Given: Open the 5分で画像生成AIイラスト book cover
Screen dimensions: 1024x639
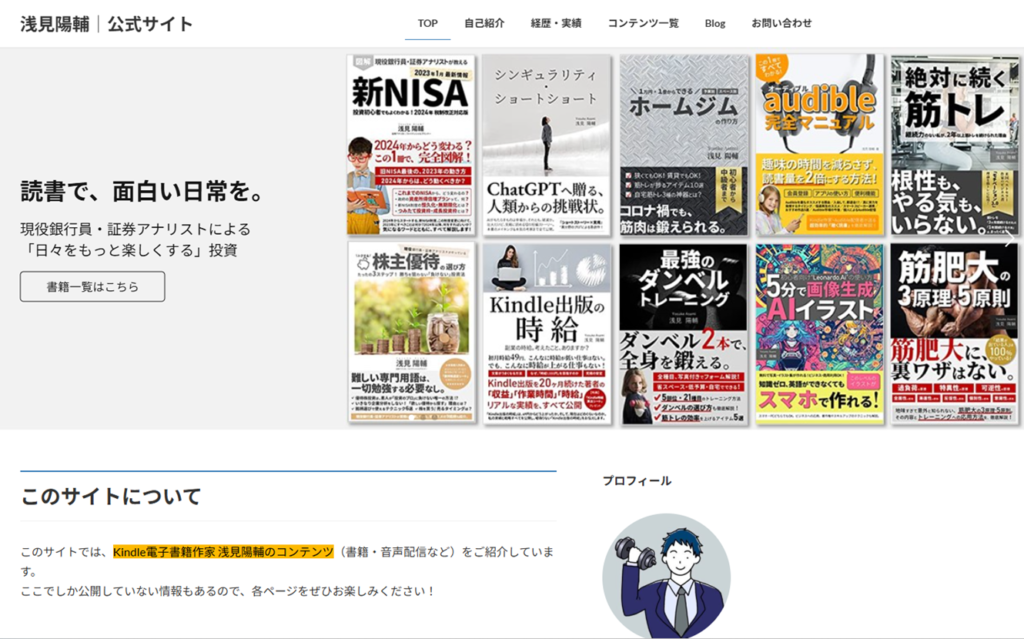Looking at the screenshot, I should [819, 333].
